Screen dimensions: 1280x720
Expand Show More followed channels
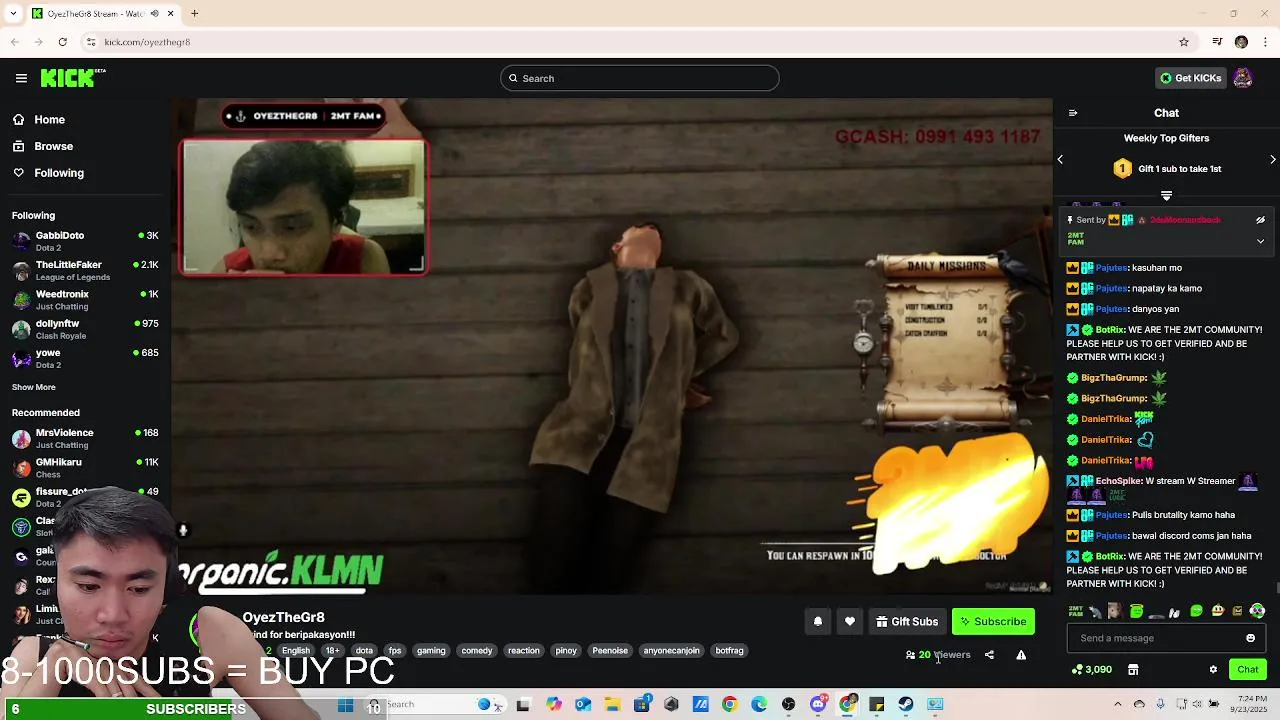click(x=34, y=387)
